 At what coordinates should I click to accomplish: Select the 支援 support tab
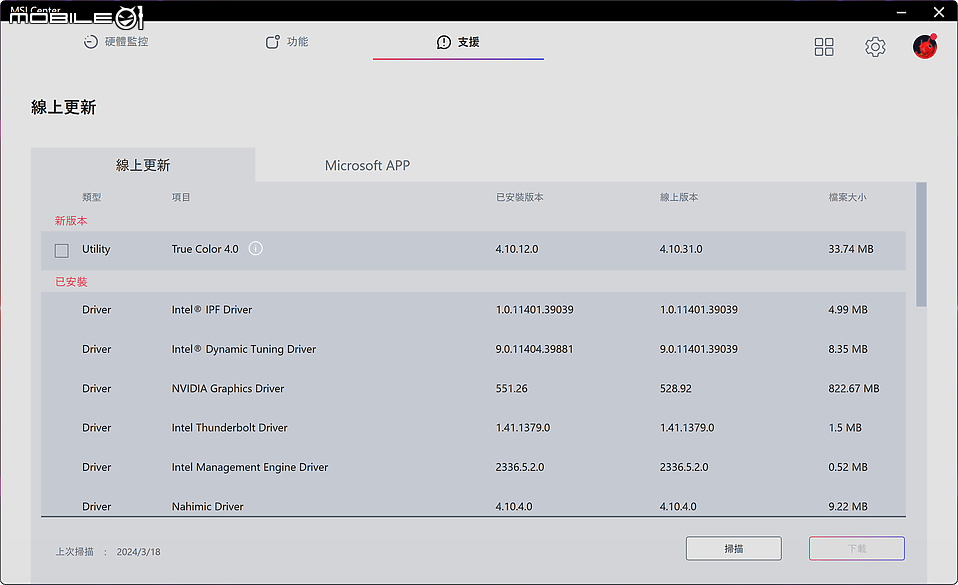pyautogui.click(x=458, y=42)
